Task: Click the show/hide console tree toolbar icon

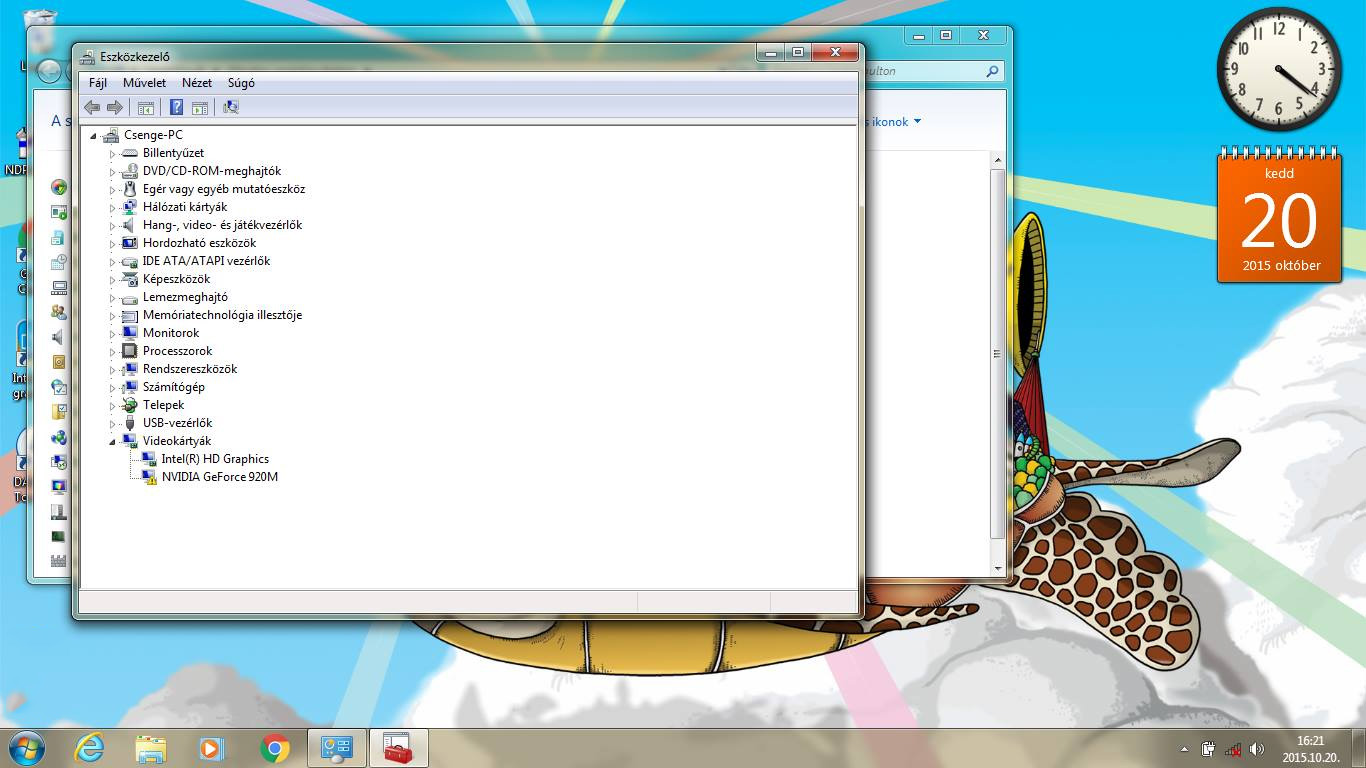Action: tap(146, 107)
